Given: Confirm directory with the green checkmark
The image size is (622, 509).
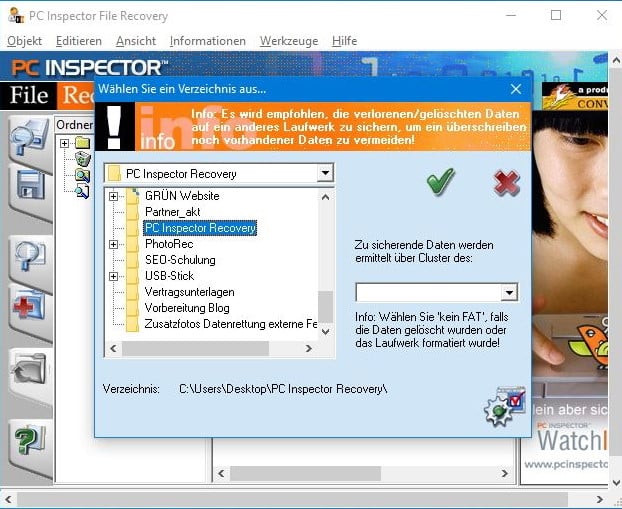Looking at the screenshot, I should click(440, 181).
